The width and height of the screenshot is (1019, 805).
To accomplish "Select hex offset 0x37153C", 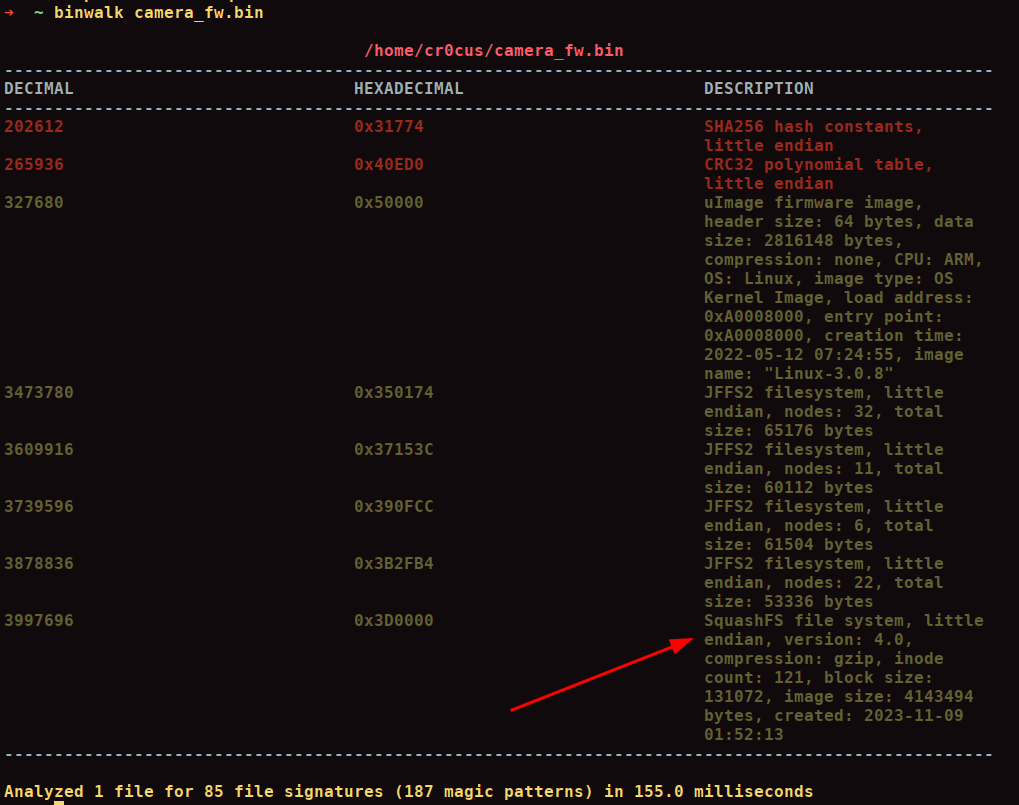I will (394, 450).
